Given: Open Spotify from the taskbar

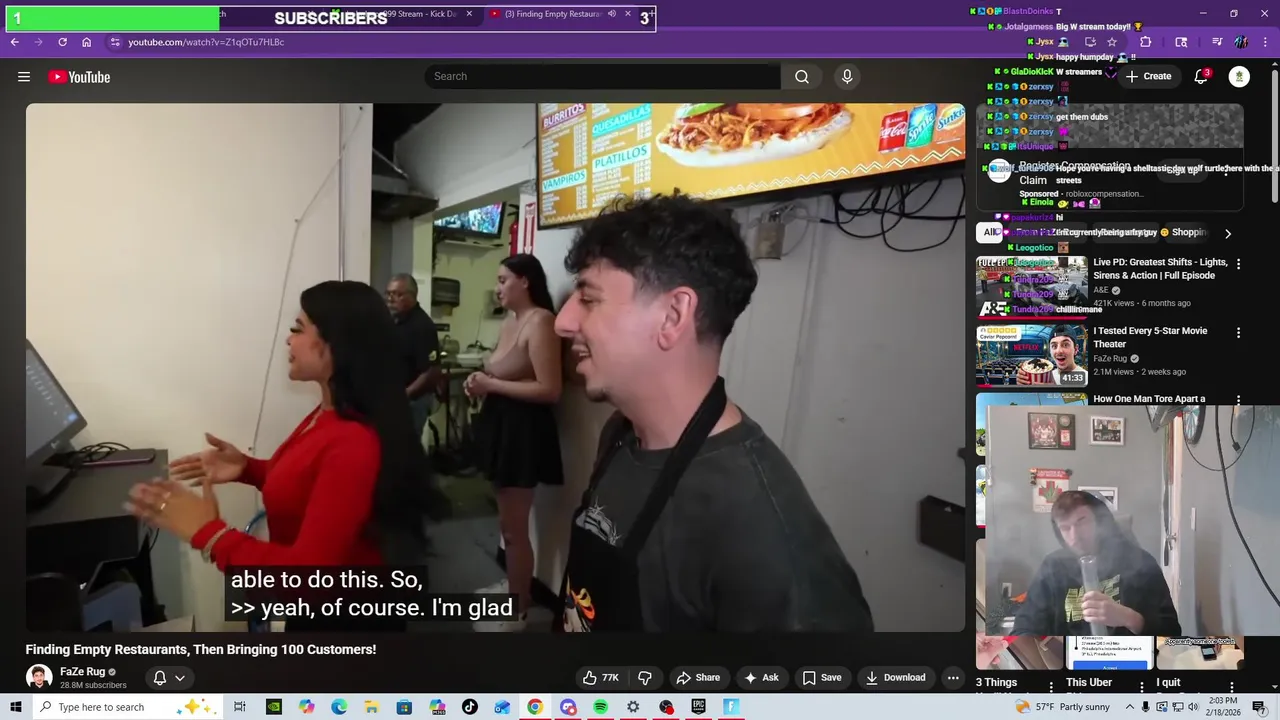Looking at the screenshot, I should pos(600,707).
